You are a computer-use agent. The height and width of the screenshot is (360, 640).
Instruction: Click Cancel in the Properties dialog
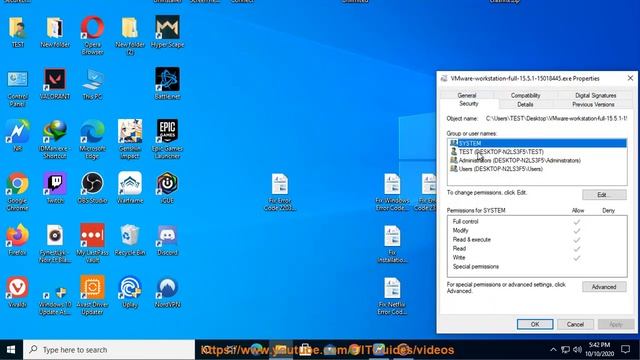(x=575, y=324)
